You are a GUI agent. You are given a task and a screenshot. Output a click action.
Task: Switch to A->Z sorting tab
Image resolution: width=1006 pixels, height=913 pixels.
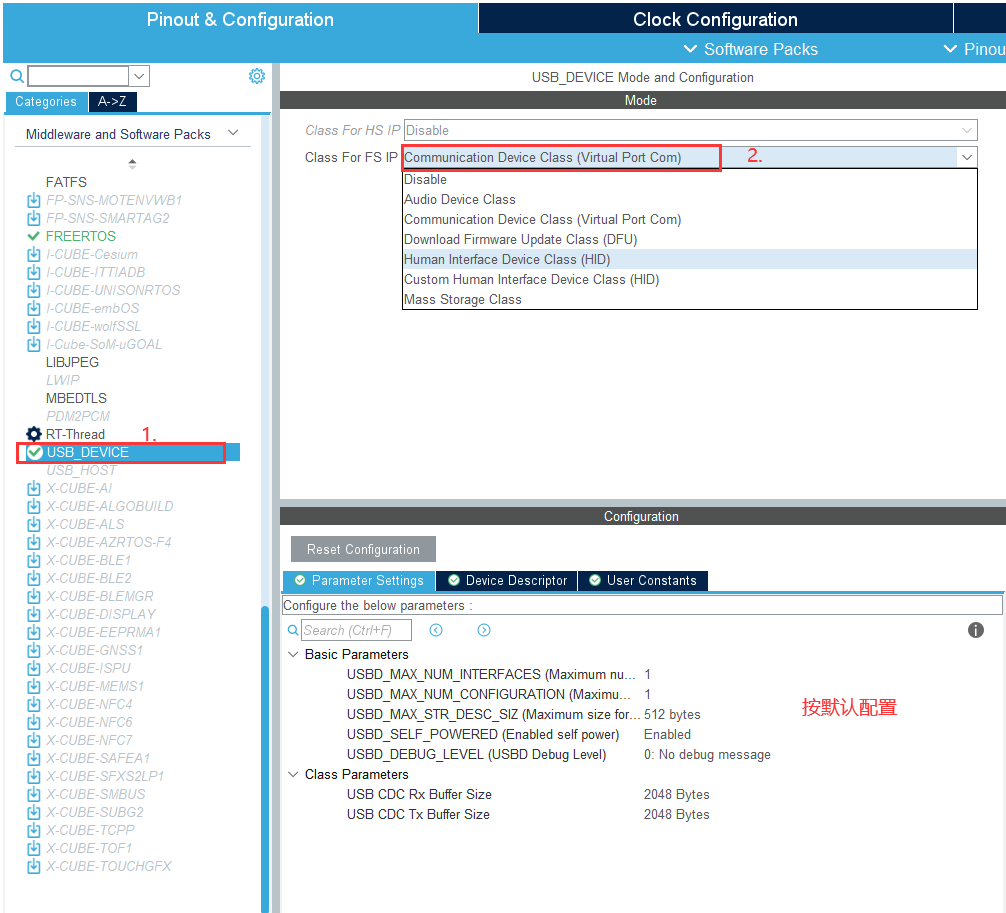(x=112, y=101)
